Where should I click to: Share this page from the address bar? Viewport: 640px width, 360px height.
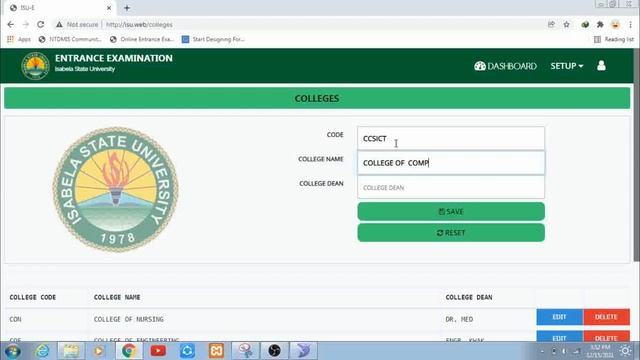(x=551, y=24)
